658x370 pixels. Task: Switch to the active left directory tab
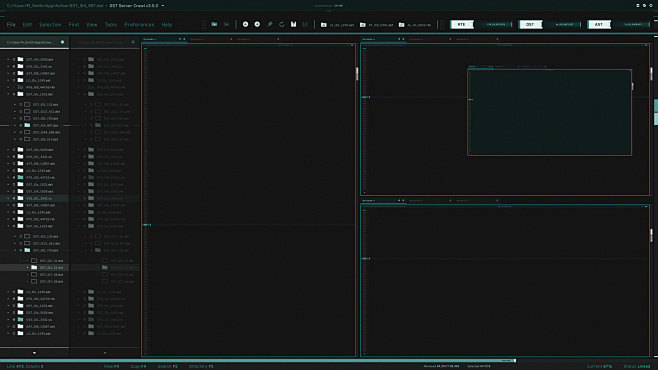coord(34,42)
